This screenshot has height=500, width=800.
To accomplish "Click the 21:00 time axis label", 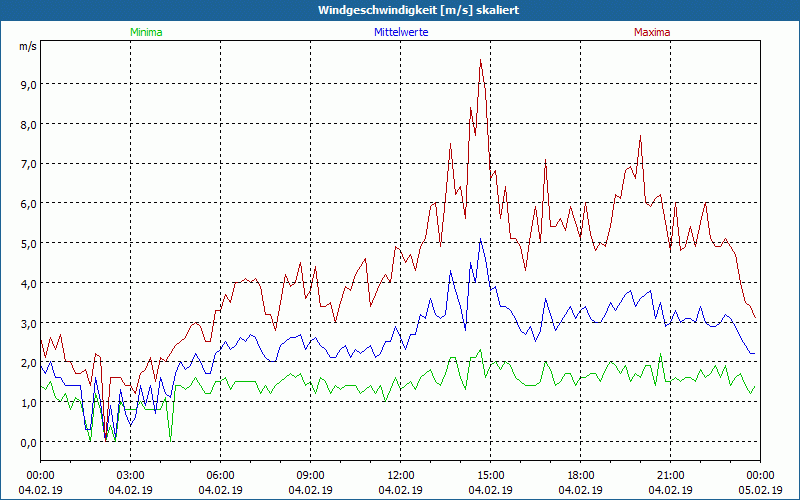I will pos(670,476).
